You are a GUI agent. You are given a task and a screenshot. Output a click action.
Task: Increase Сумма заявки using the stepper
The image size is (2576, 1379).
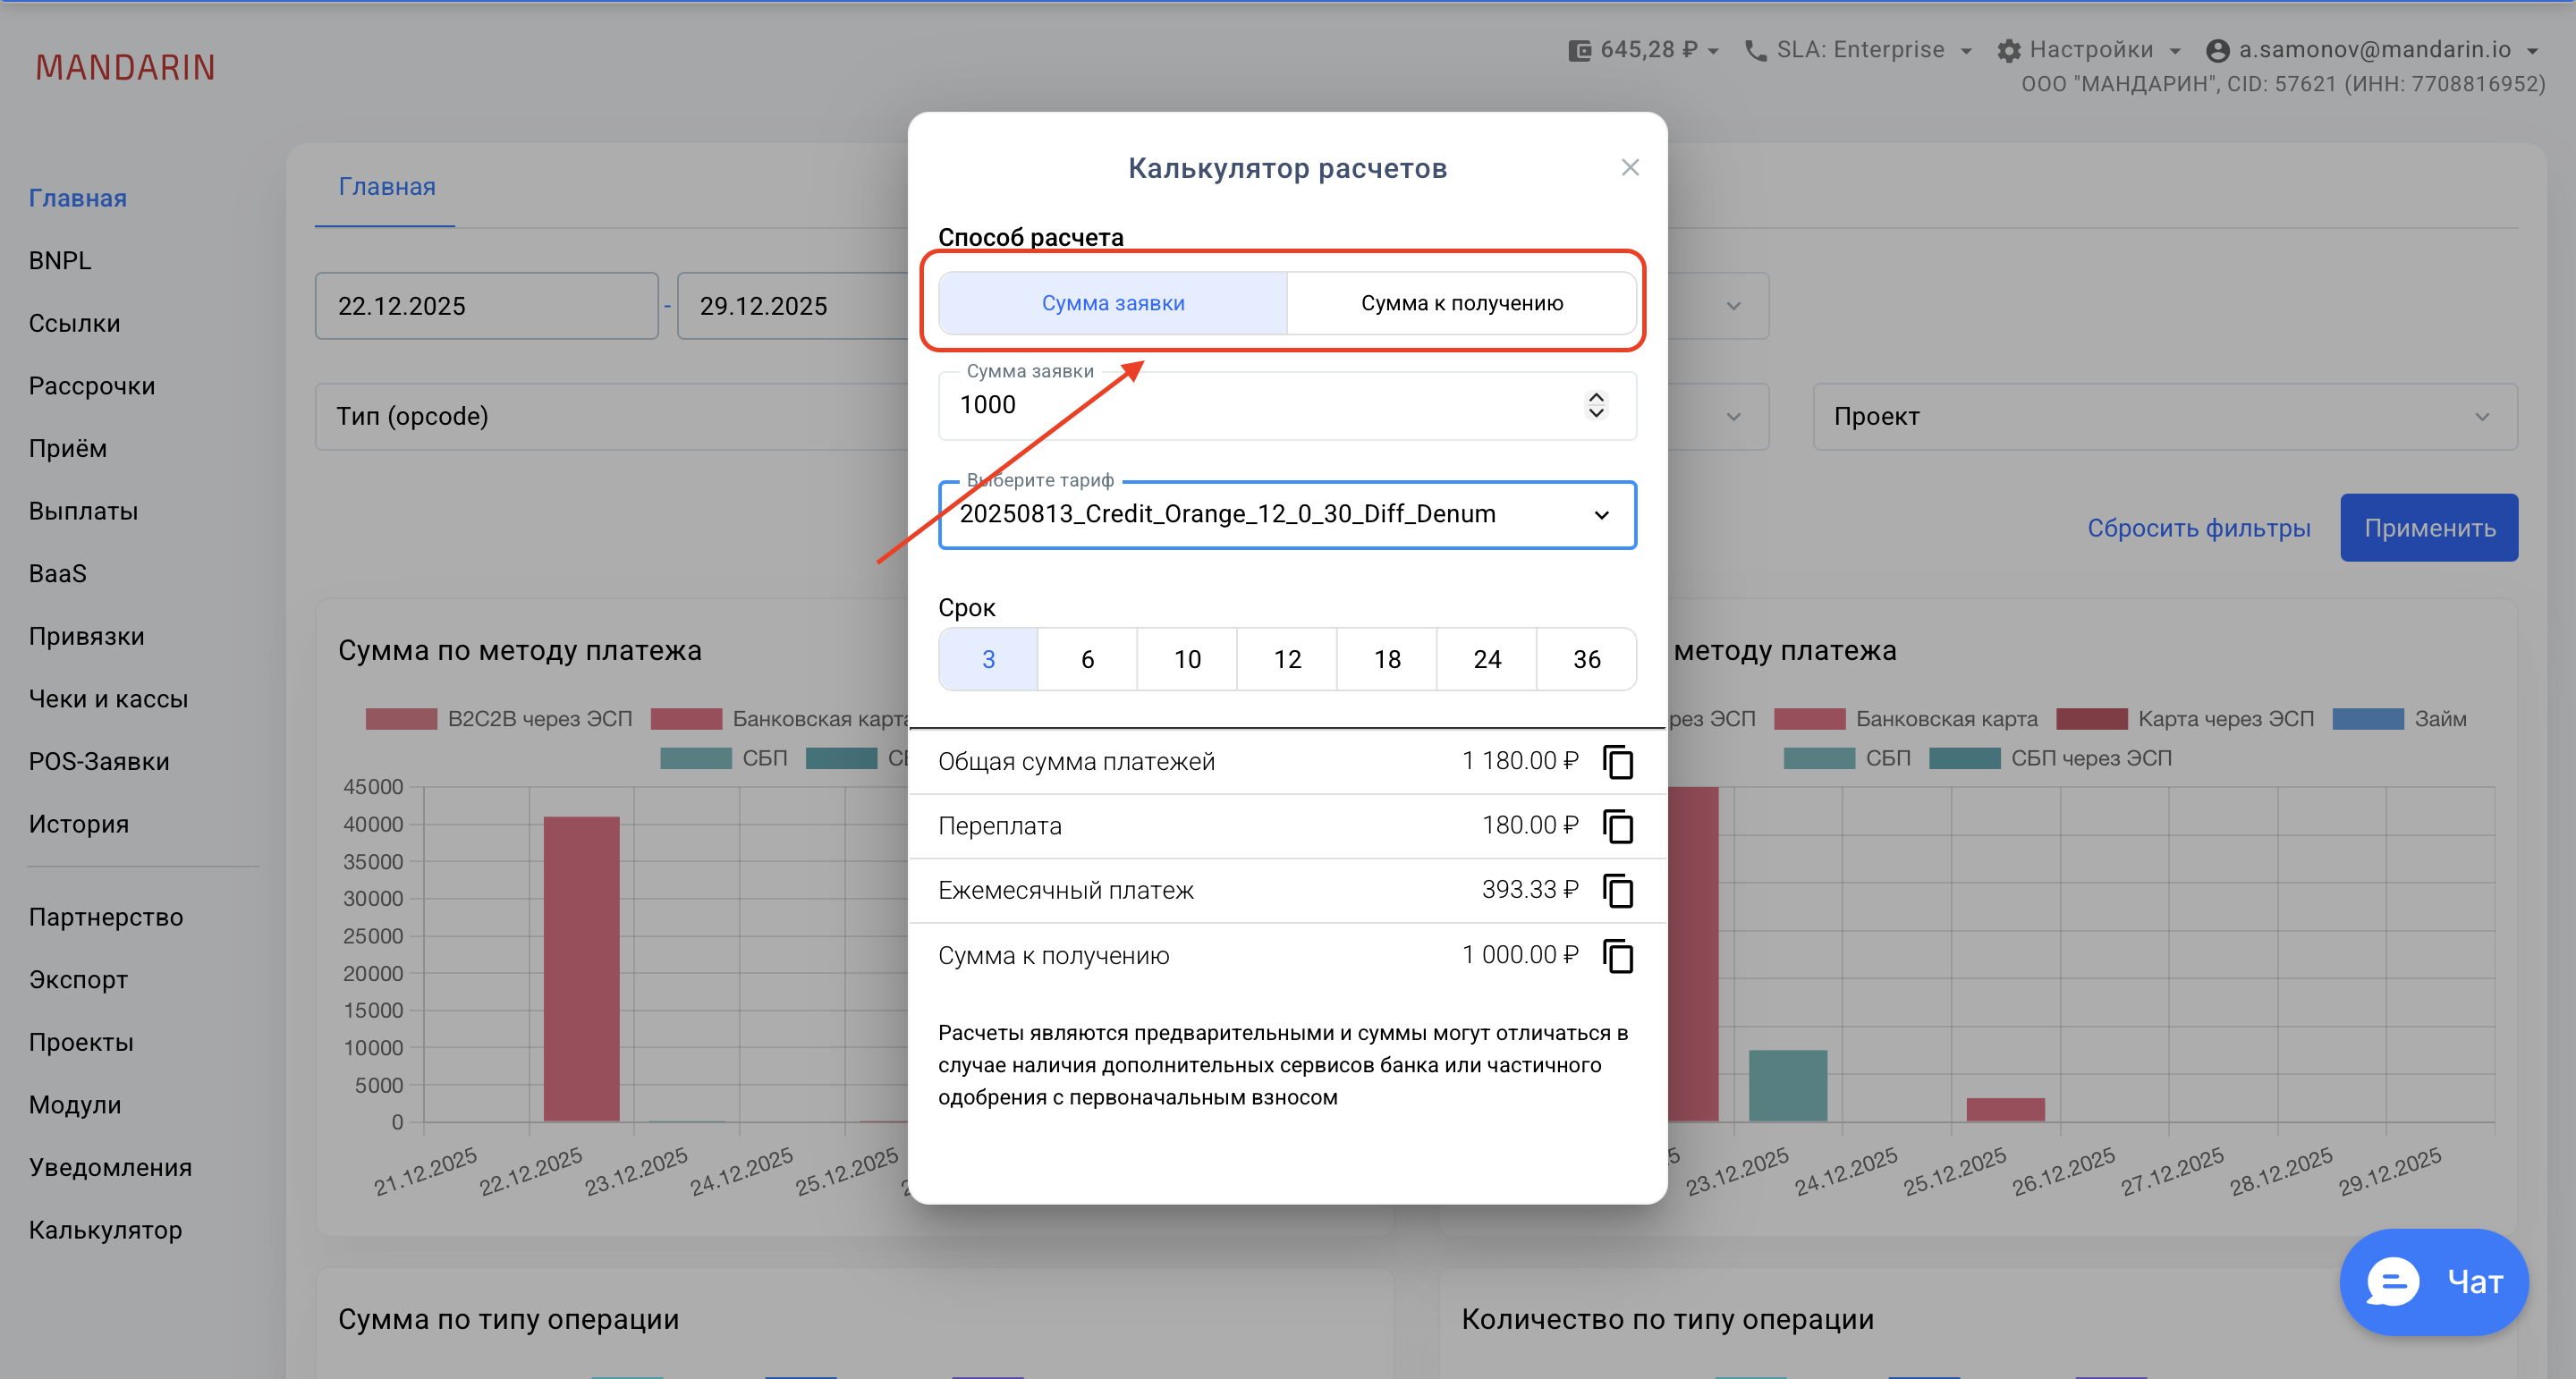pos(1596,398)
